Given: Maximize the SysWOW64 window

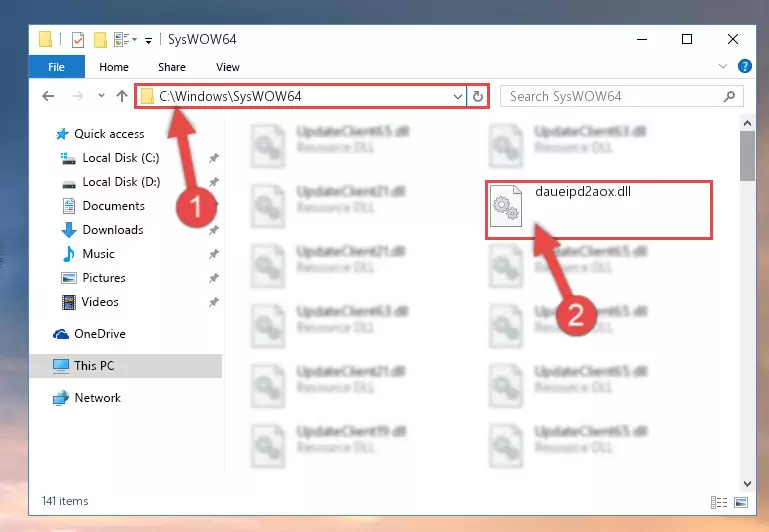Looking at the screenshot, I should 687,39.
